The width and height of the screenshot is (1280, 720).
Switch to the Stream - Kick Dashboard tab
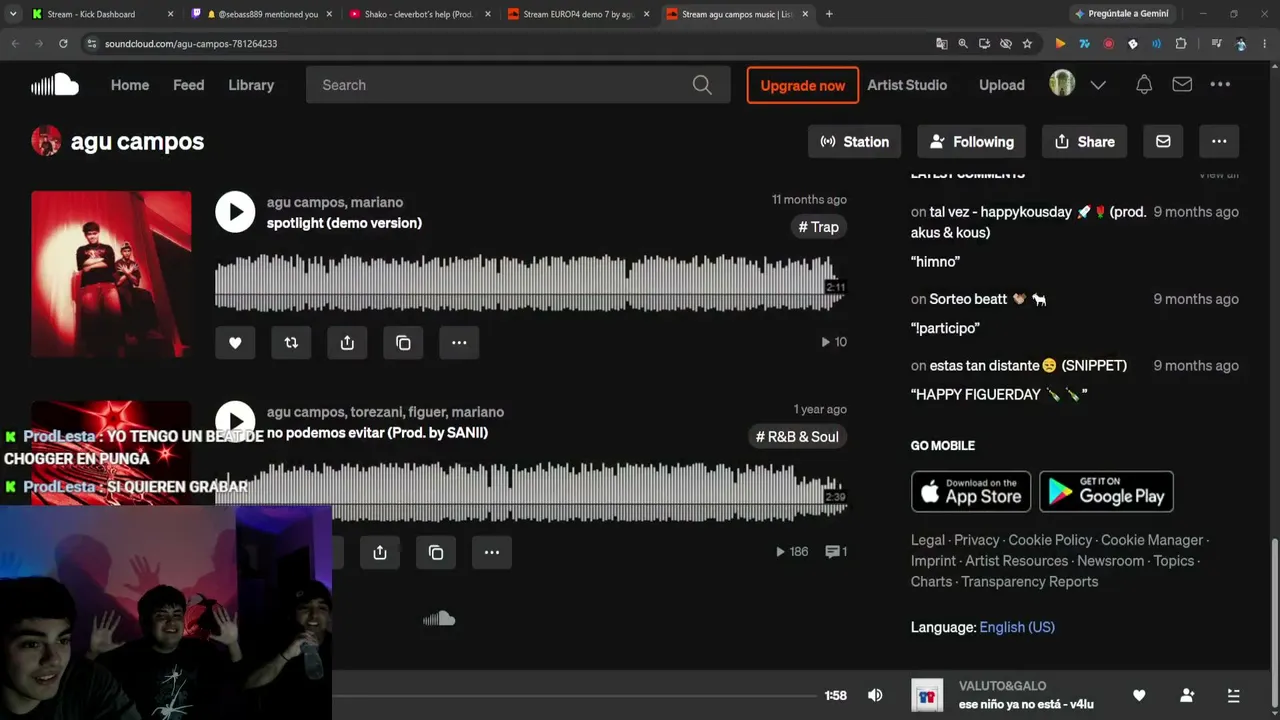(102, 14)
